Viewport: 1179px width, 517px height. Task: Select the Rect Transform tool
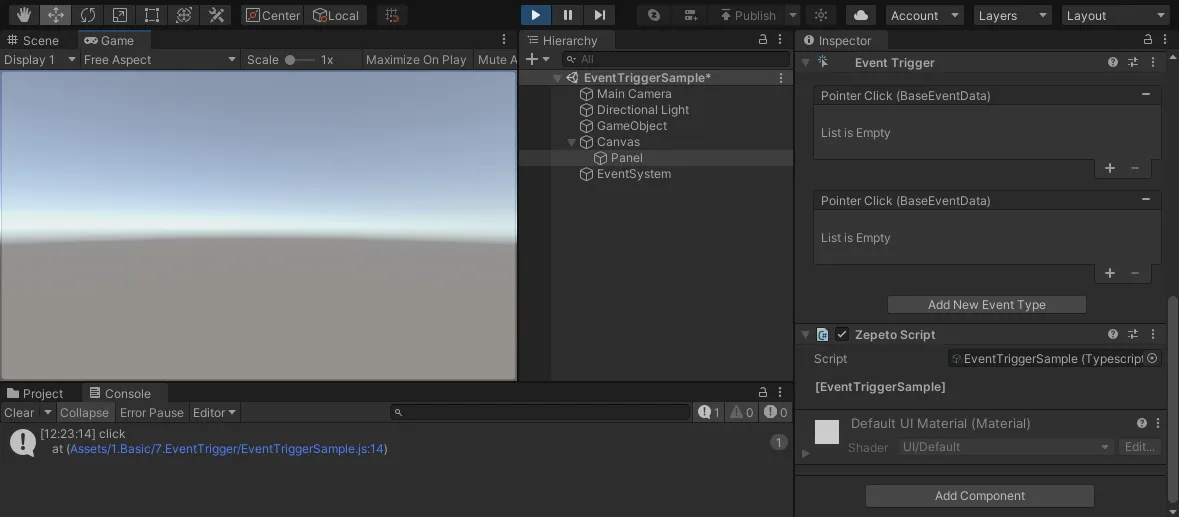[152, 15]
